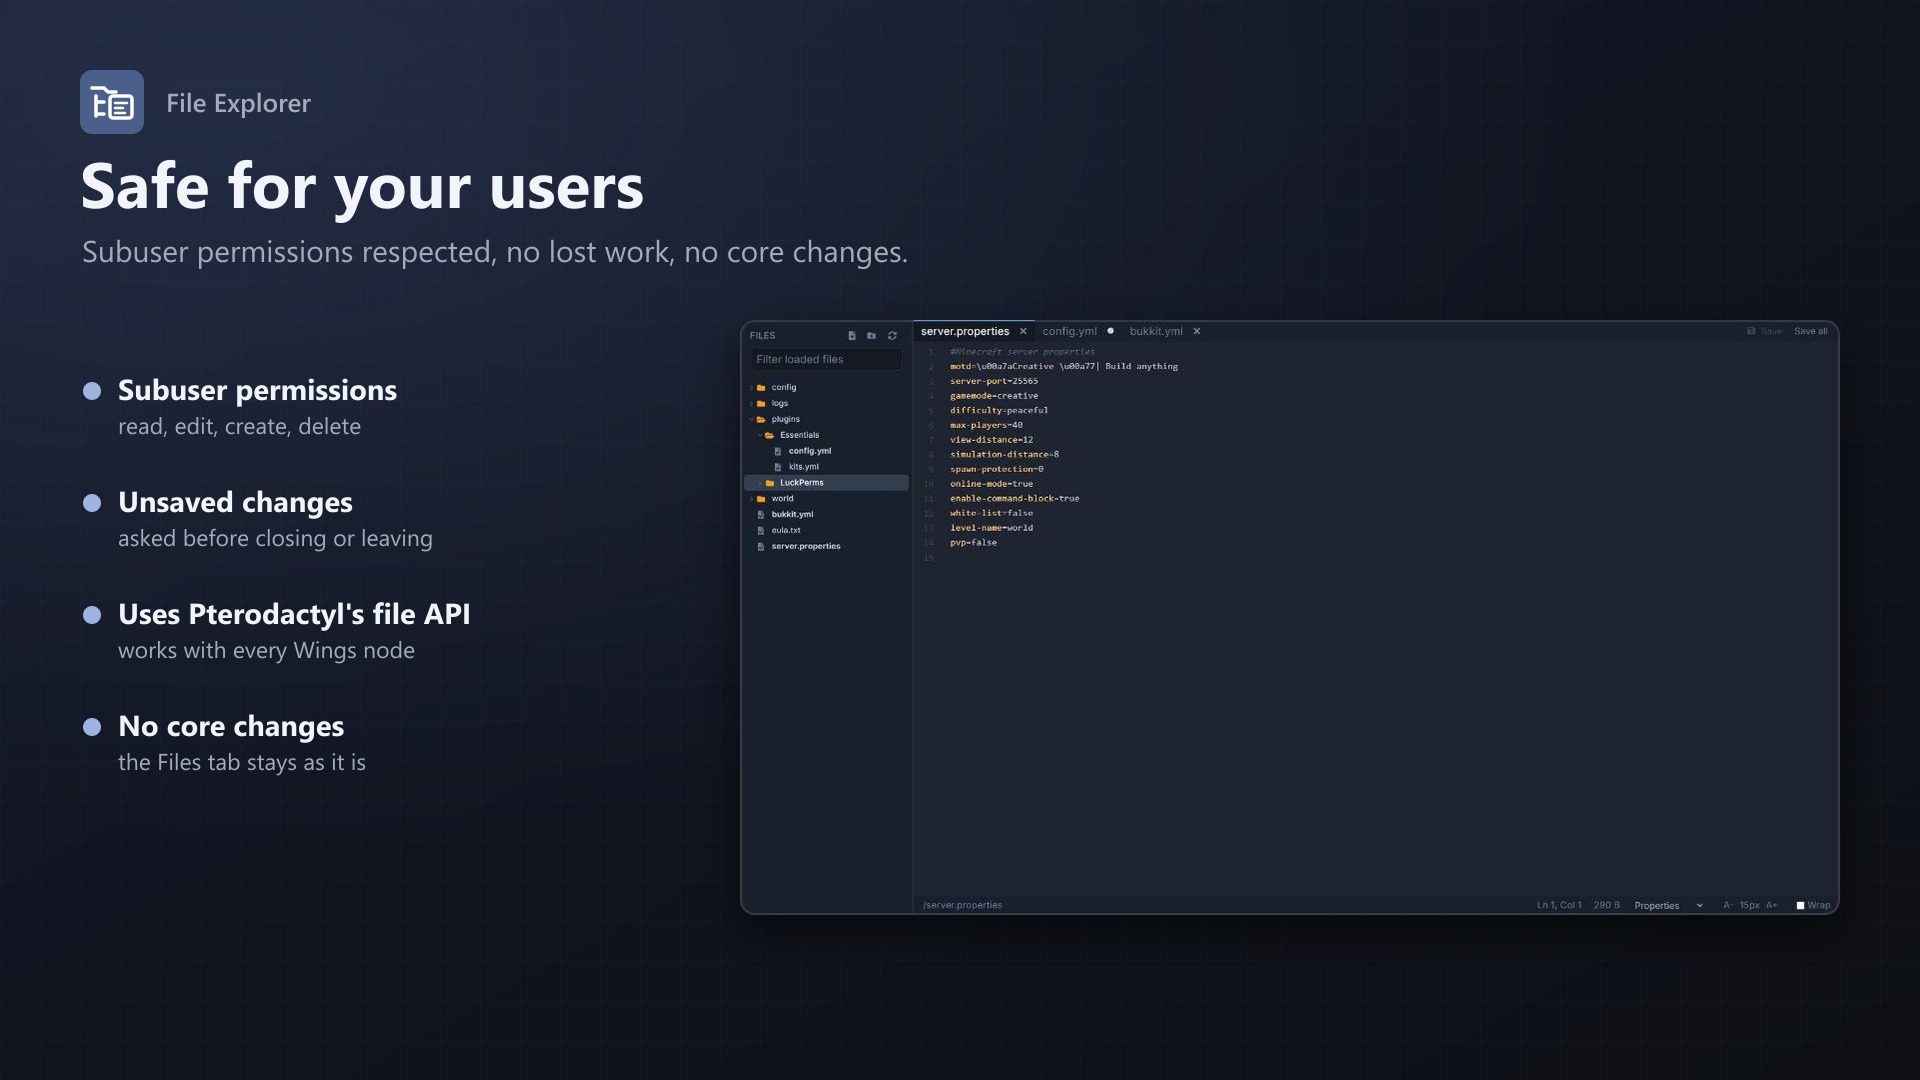Collapse the plugins folder chevron
Viewport: 1920px width, 1080px height.
click(751, 420)
